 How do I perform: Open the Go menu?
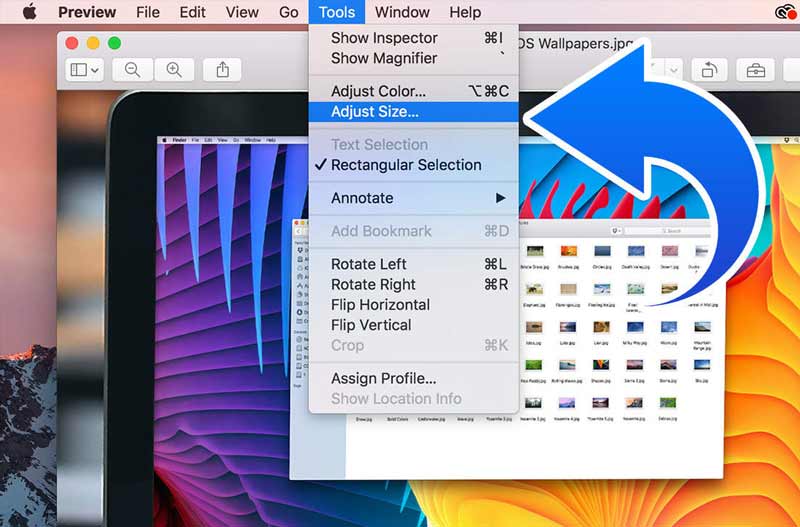tap(288, 12)
